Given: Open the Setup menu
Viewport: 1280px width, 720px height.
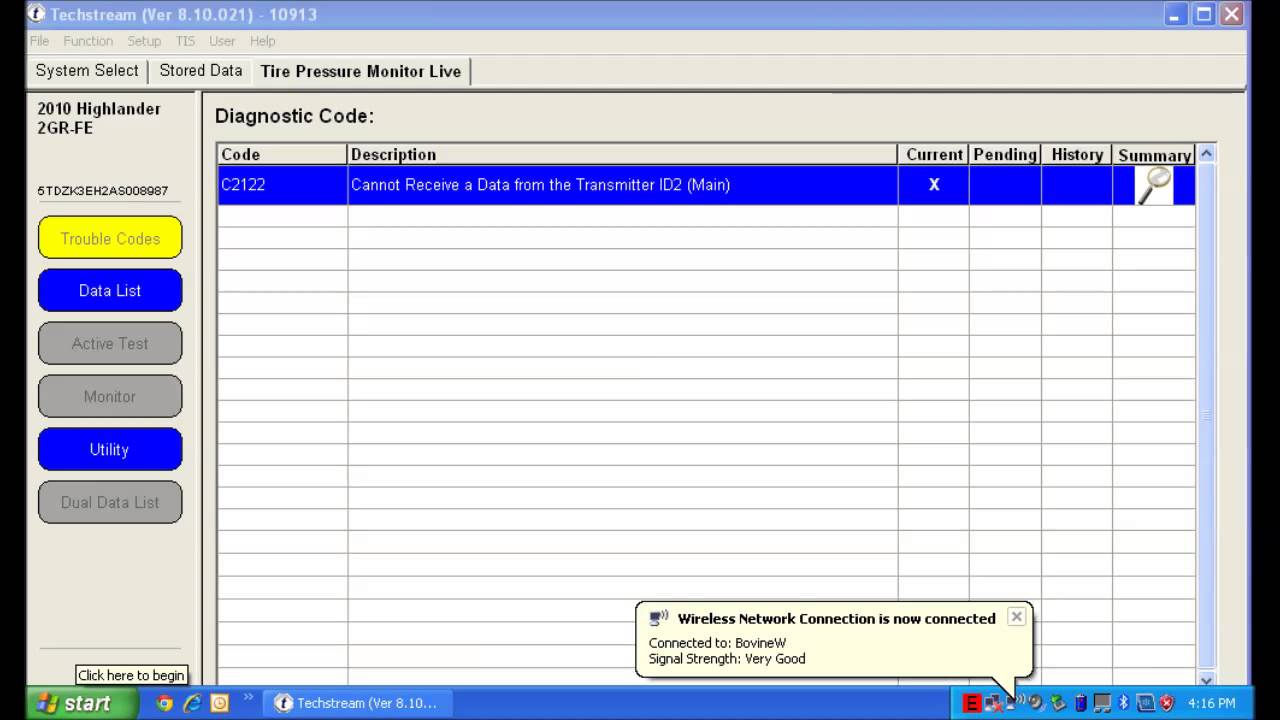Looking at the screenshot, I should click(x=144, y=41).
